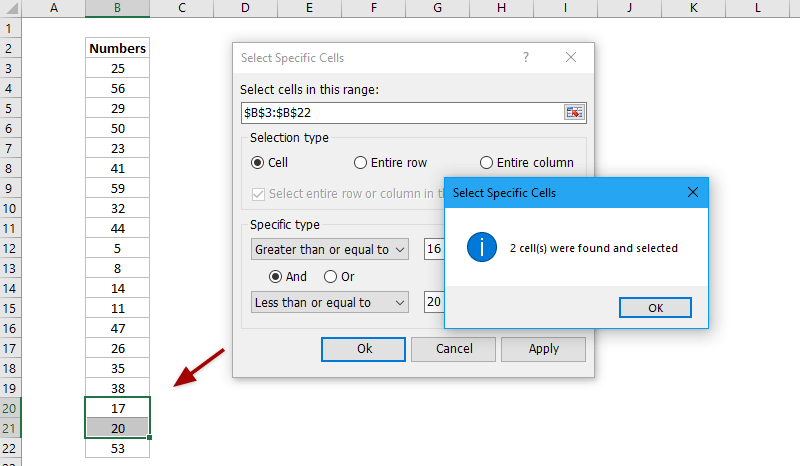This screenshot has height=466, width=800.
Task: Click the blue information icon in the message box
Action: [482, 247]
